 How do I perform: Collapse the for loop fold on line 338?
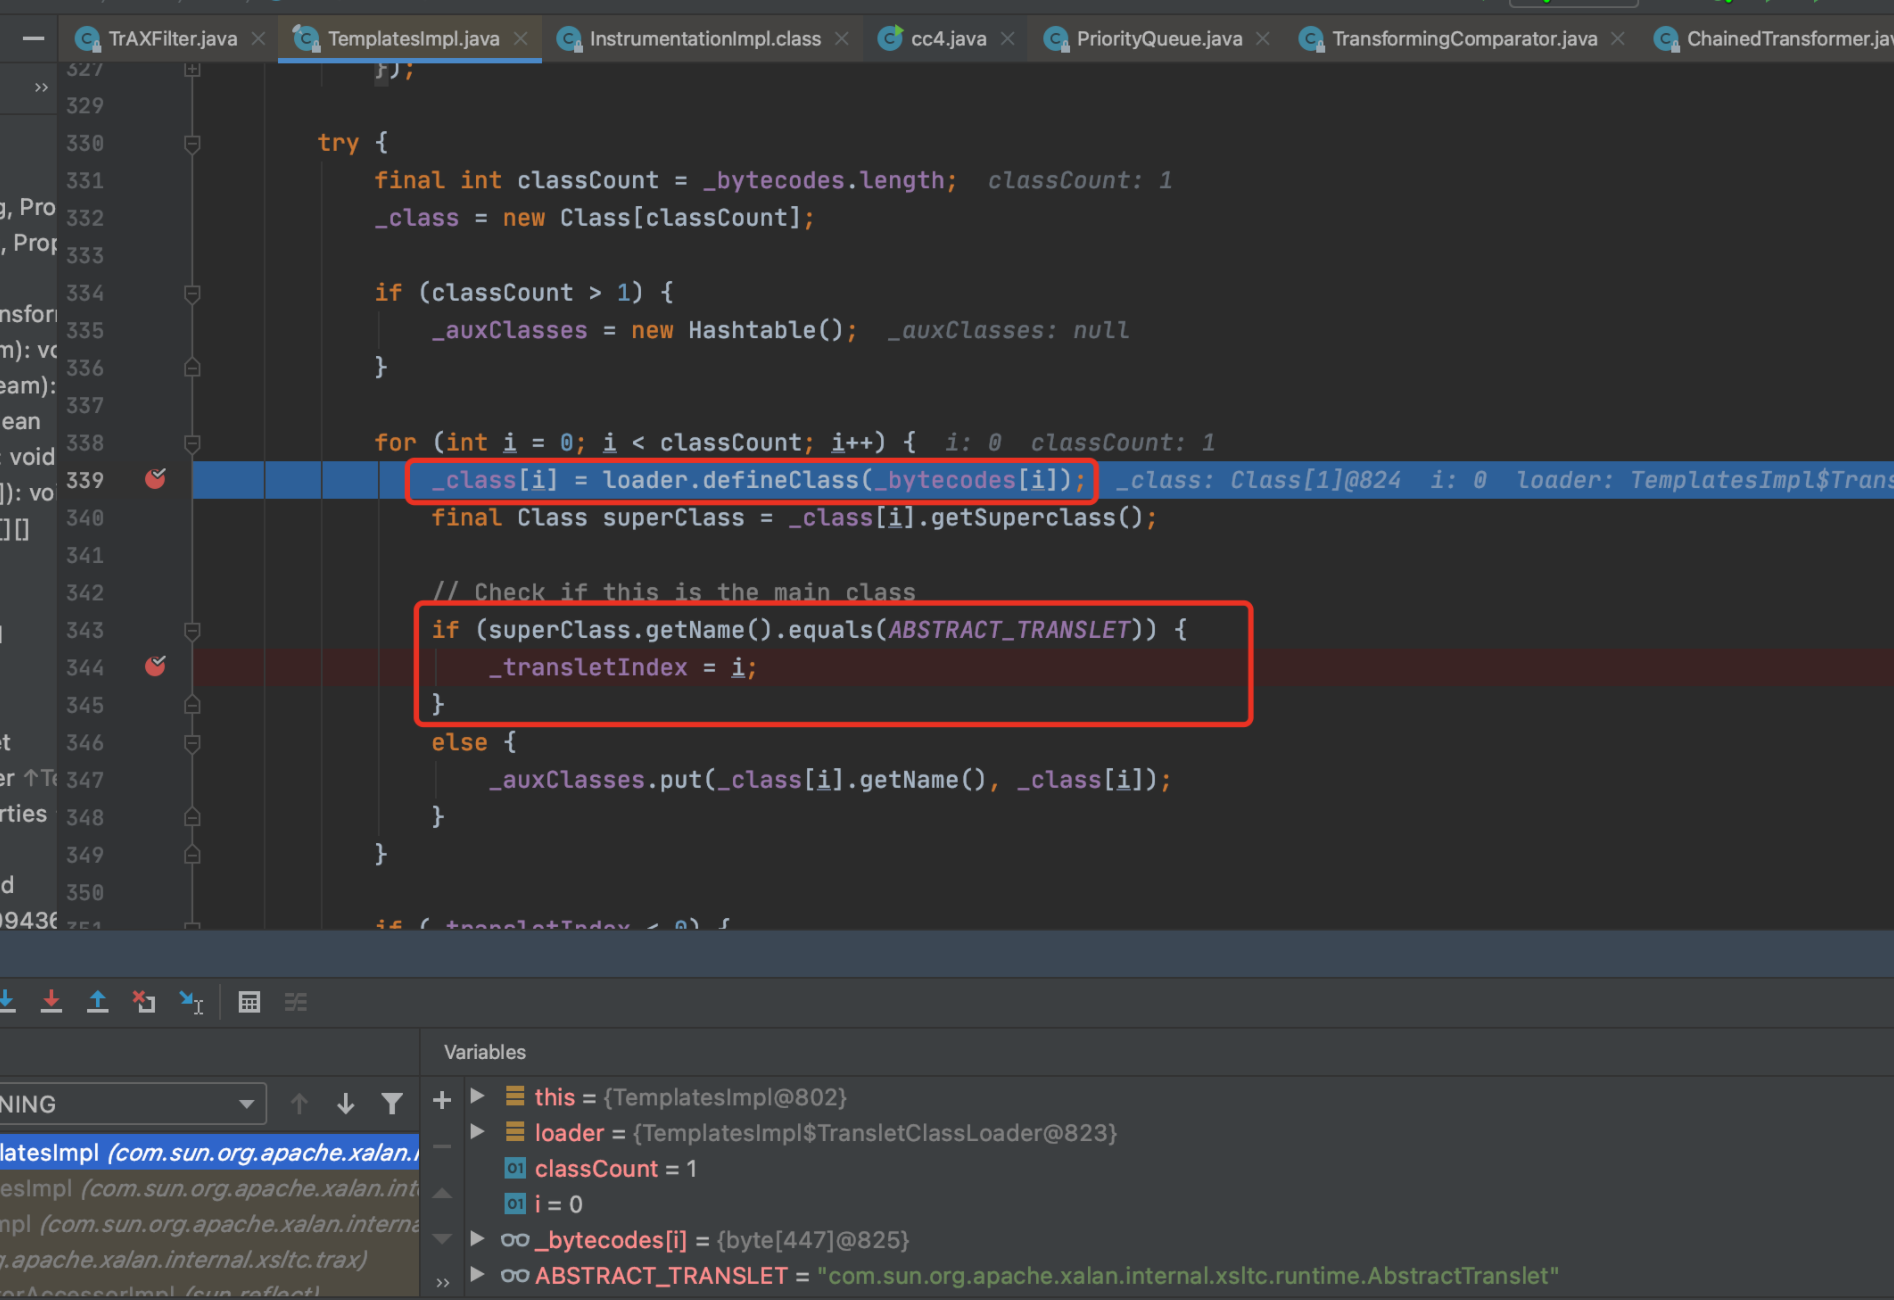pyautogui.click(x=192, y=442)
